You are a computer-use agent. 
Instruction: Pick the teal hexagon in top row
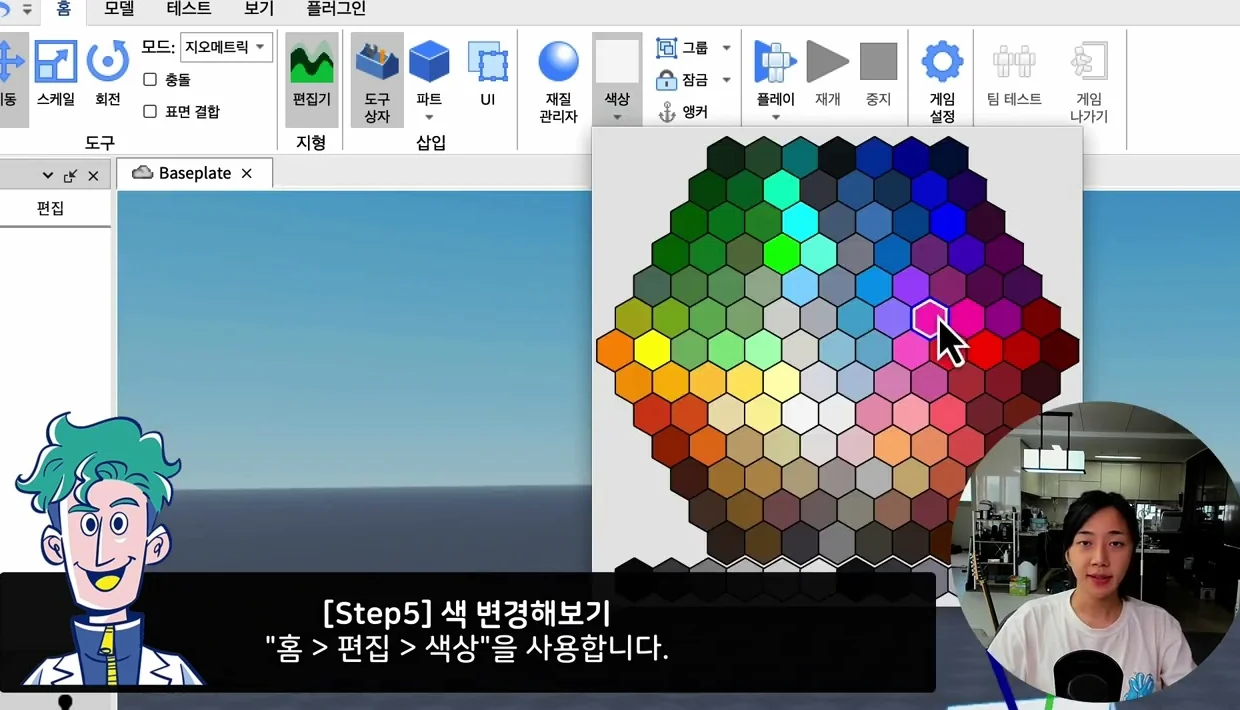coord(800,157)
